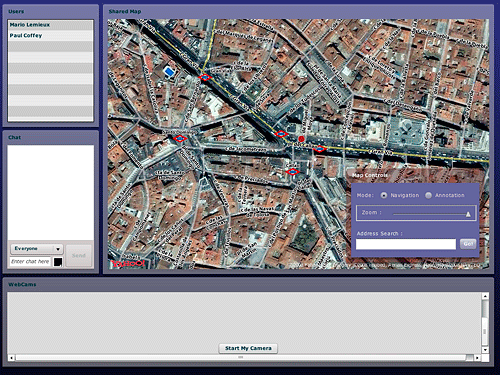Select user Paul Coffey in Users list

[x=51, y=35]
